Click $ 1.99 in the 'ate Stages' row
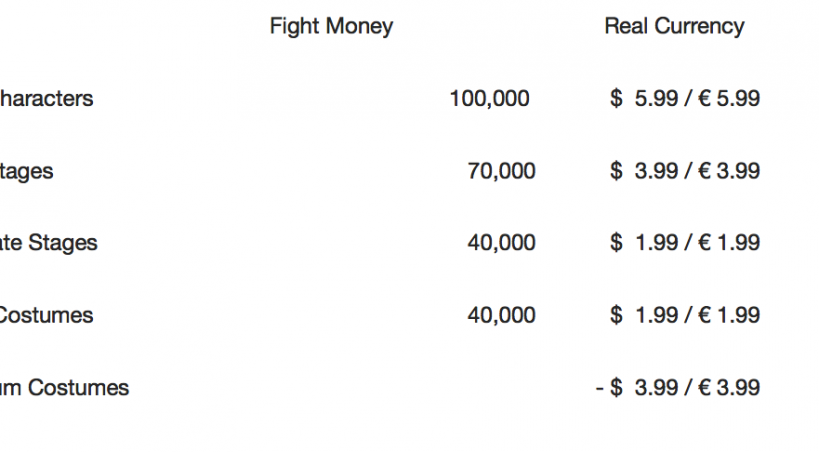 643,243
